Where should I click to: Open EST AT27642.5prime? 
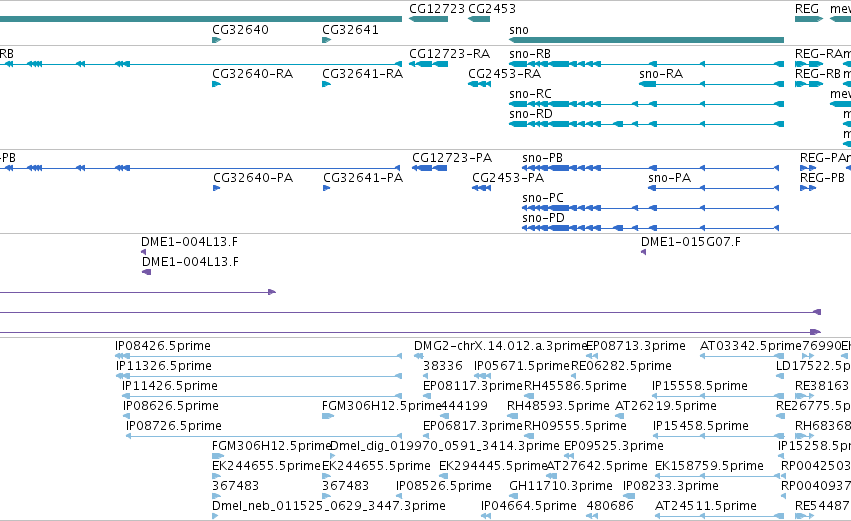coord(597,467)
